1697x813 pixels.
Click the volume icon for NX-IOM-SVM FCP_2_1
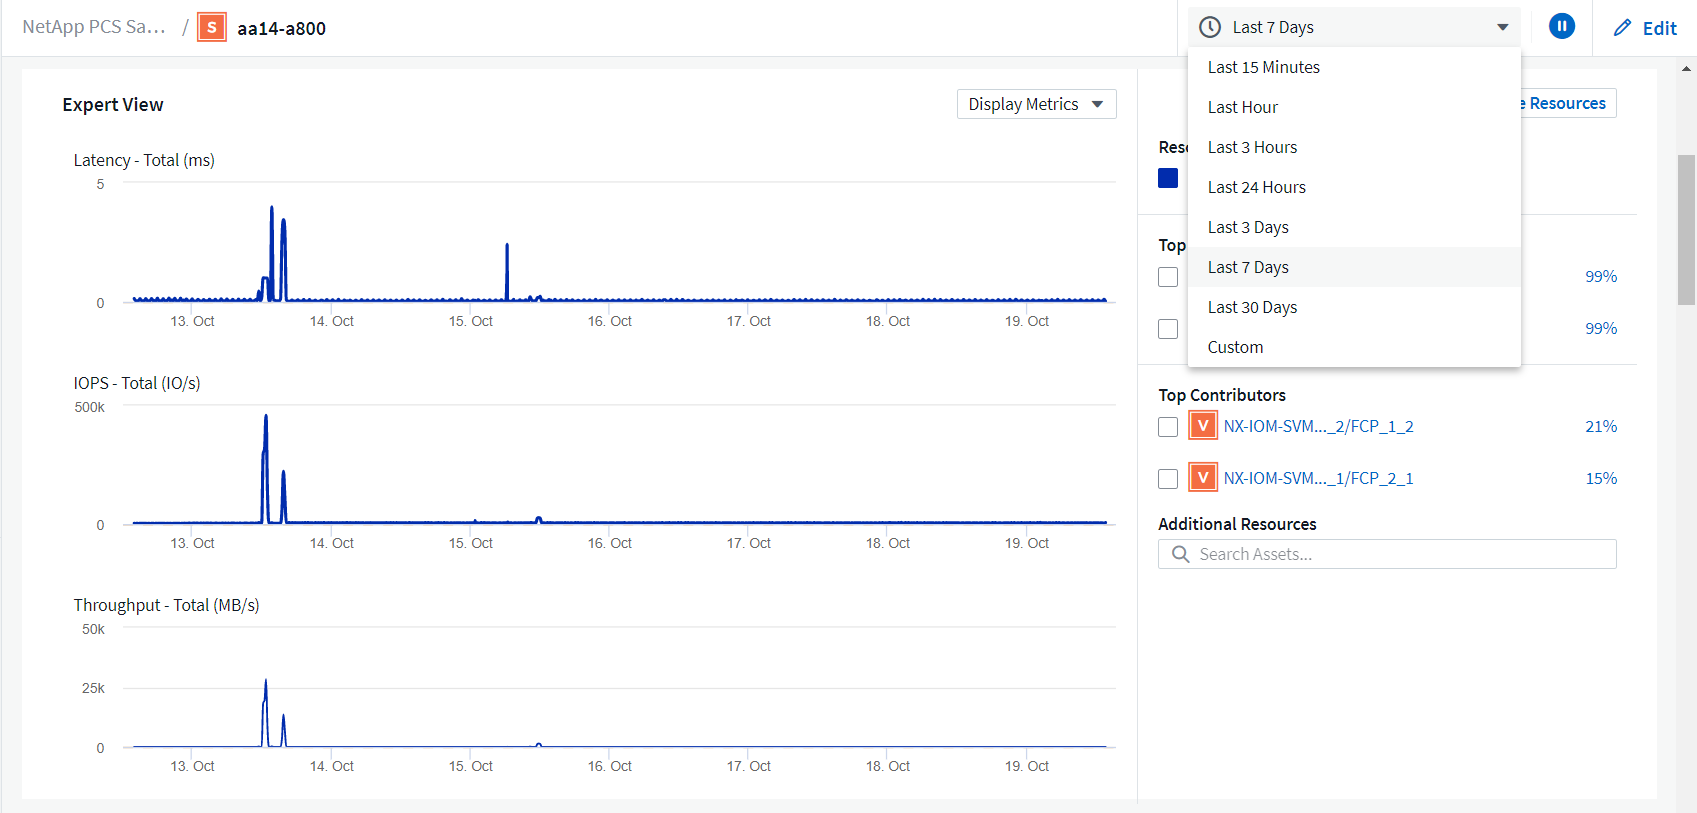(1202, 478)
